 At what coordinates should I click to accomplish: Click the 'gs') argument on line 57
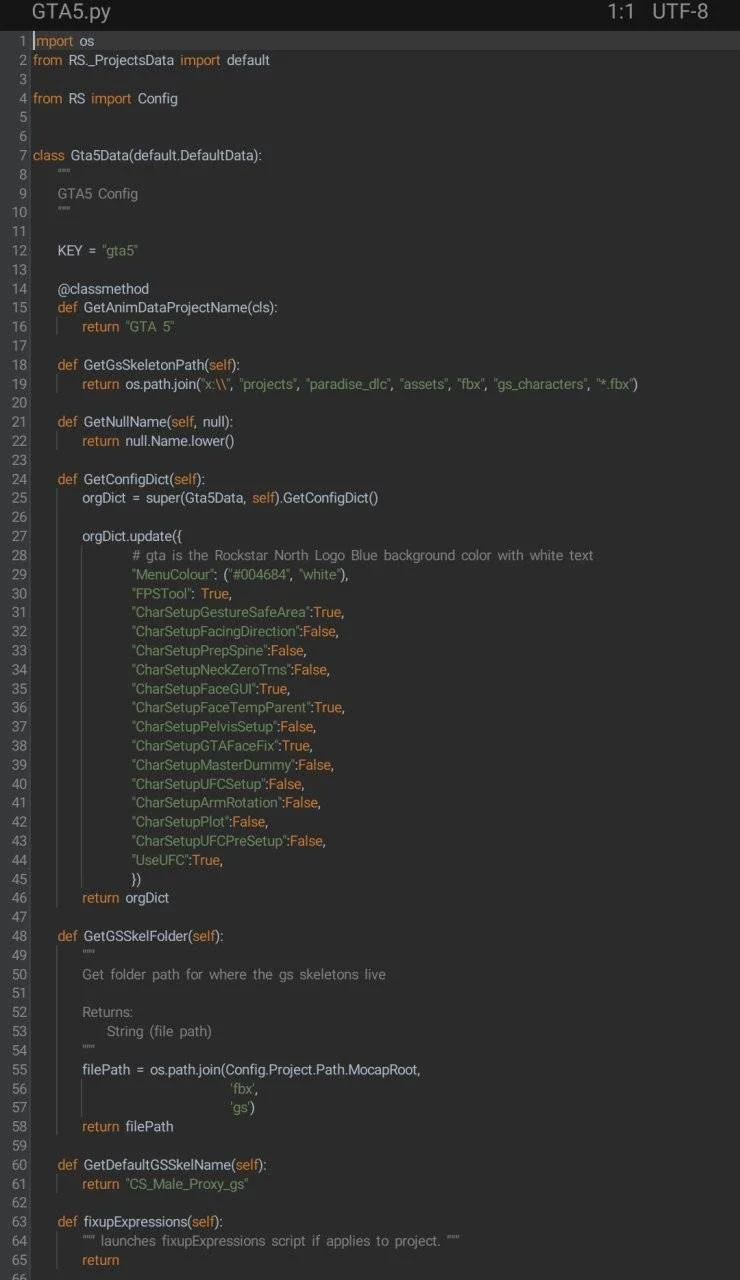click(x=242, y=1107)
